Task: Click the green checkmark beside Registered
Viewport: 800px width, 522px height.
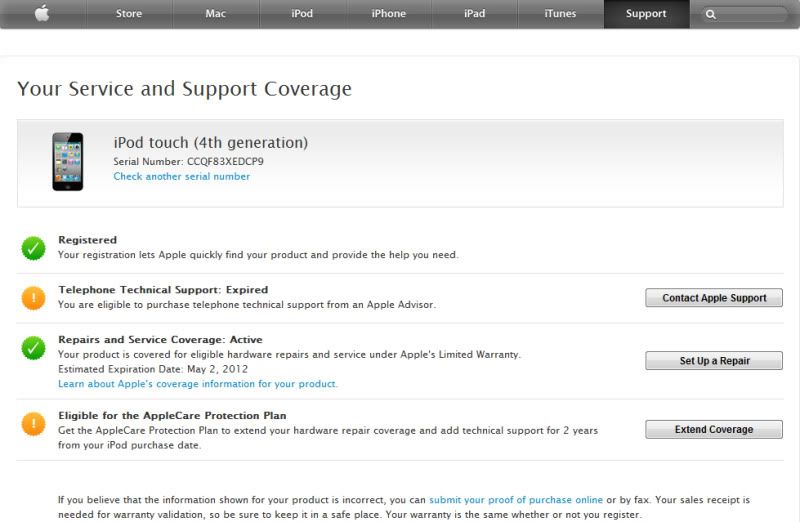Action: click(33, 248)
